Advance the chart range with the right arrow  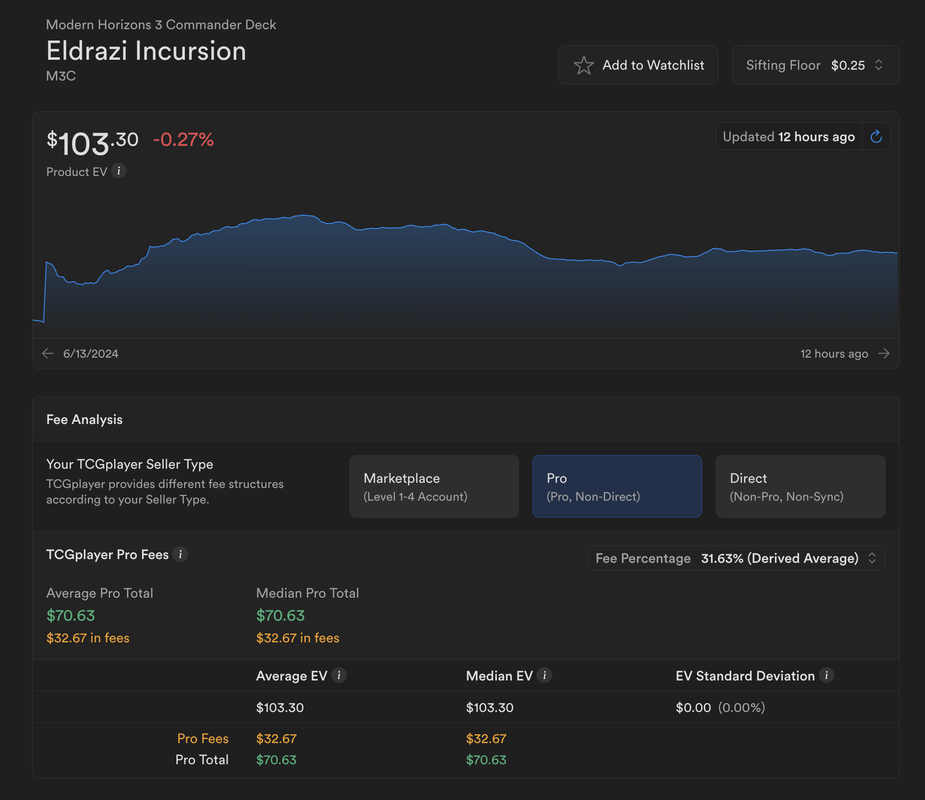(x=884, y=353)
